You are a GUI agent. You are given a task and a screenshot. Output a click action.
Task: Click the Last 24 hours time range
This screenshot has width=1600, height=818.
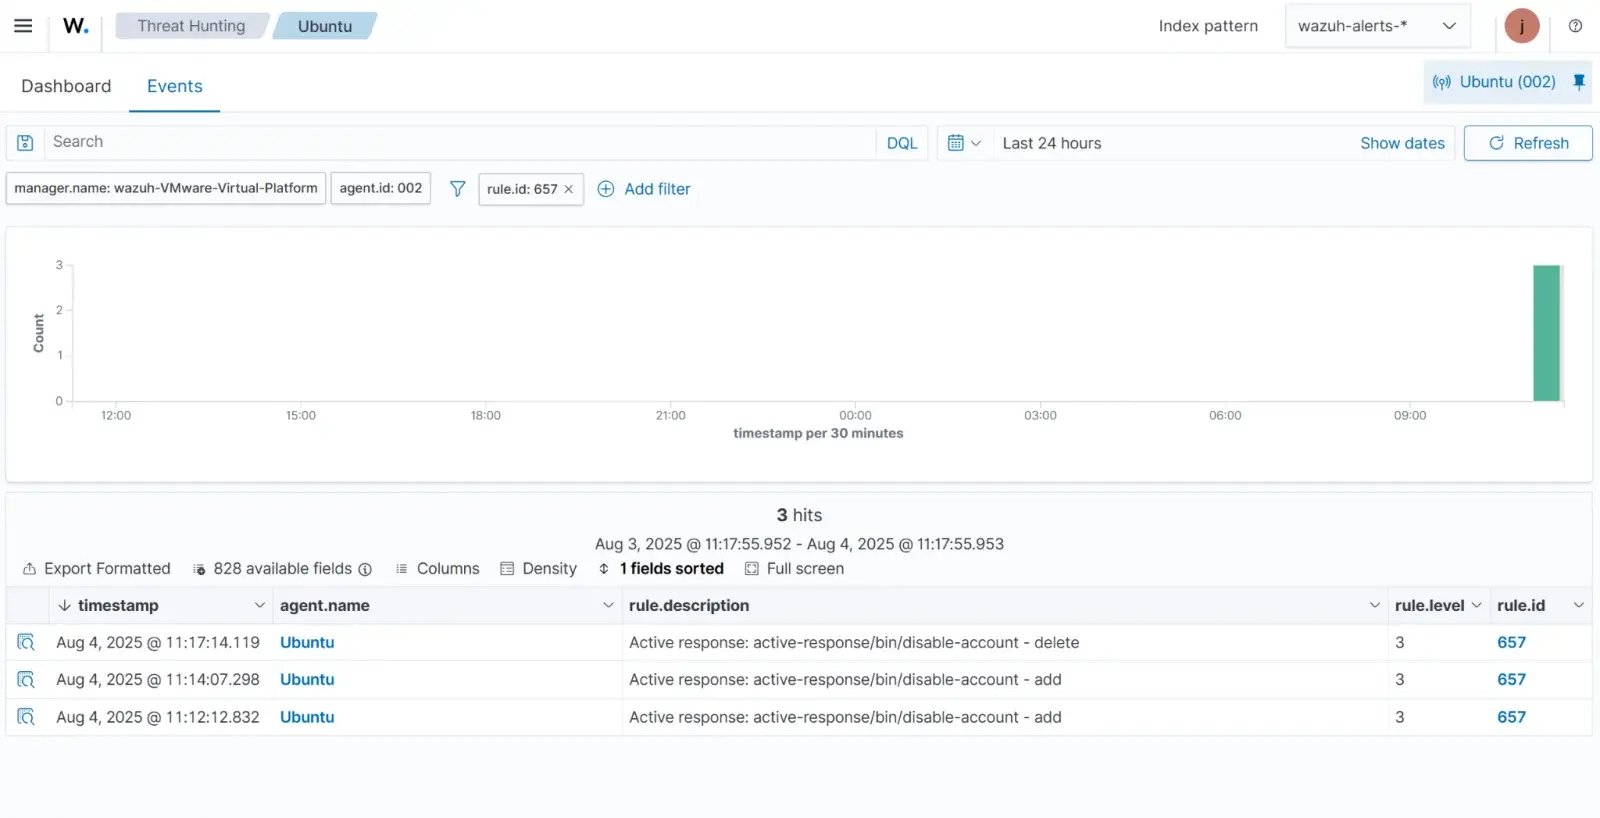(x=1052, y=143)
